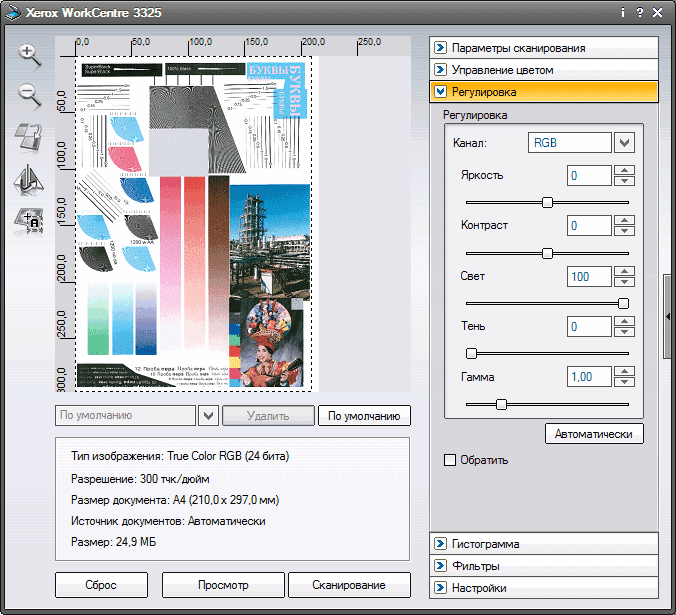
Task: Open help via the question mark icon
Action: pos(639,13)
